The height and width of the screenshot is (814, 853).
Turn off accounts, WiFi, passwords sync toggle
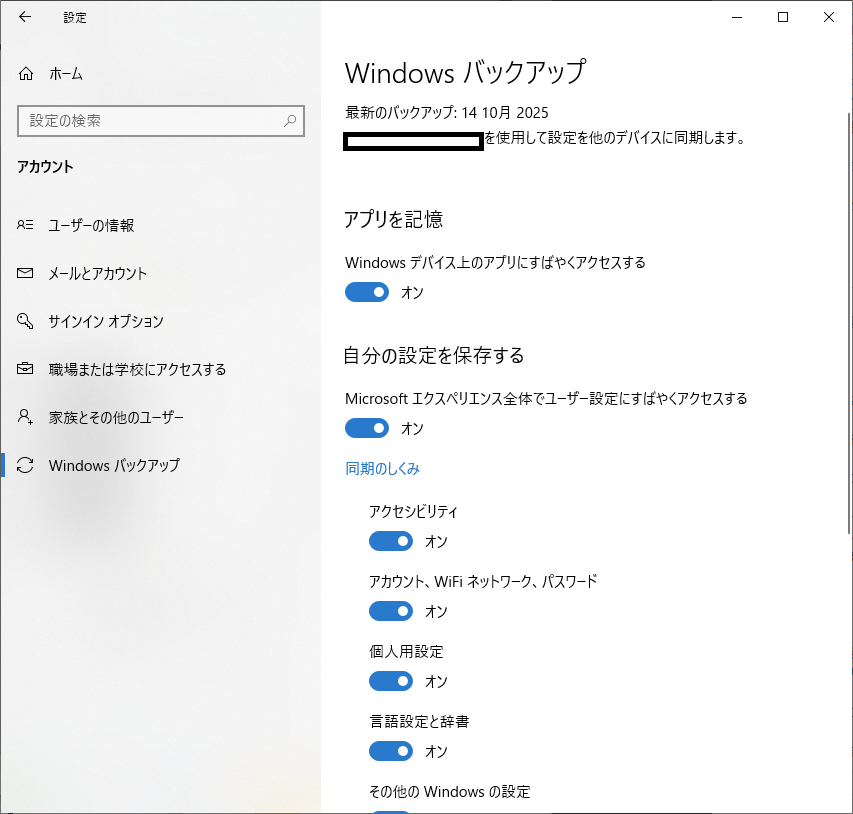pyautogui.click(x=391, y=611)
